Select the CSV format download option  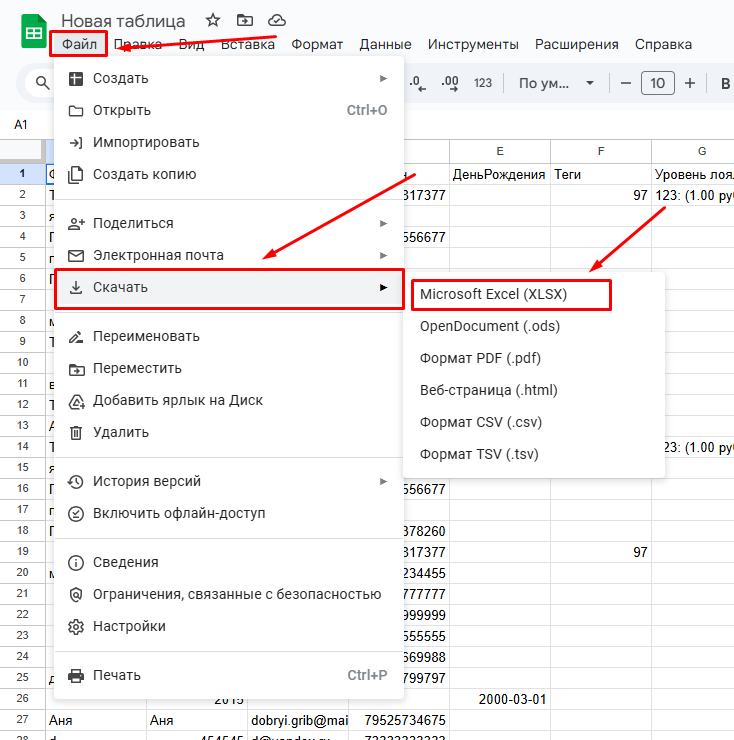pyautogui.click(x=480, y=422)
